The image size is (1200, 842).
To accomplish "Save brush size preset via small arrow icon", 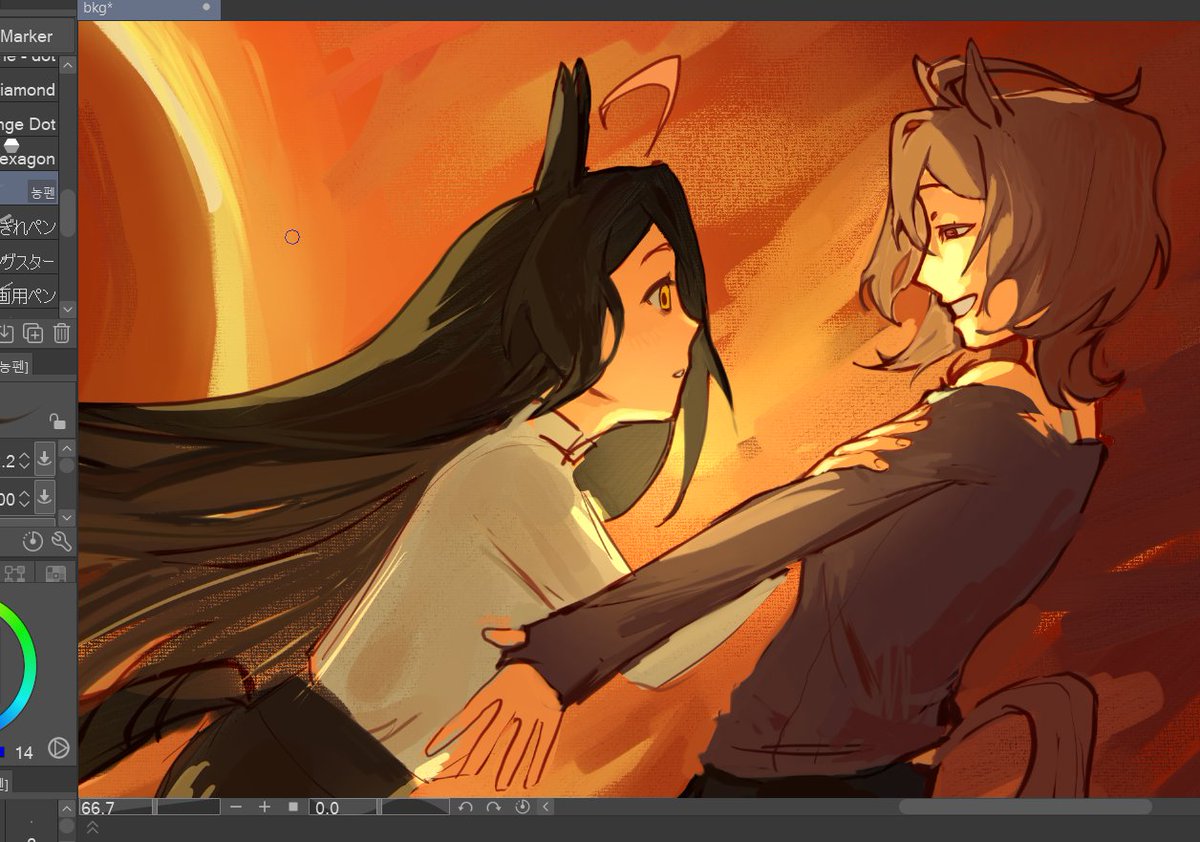I will click(x=45, y=459).
